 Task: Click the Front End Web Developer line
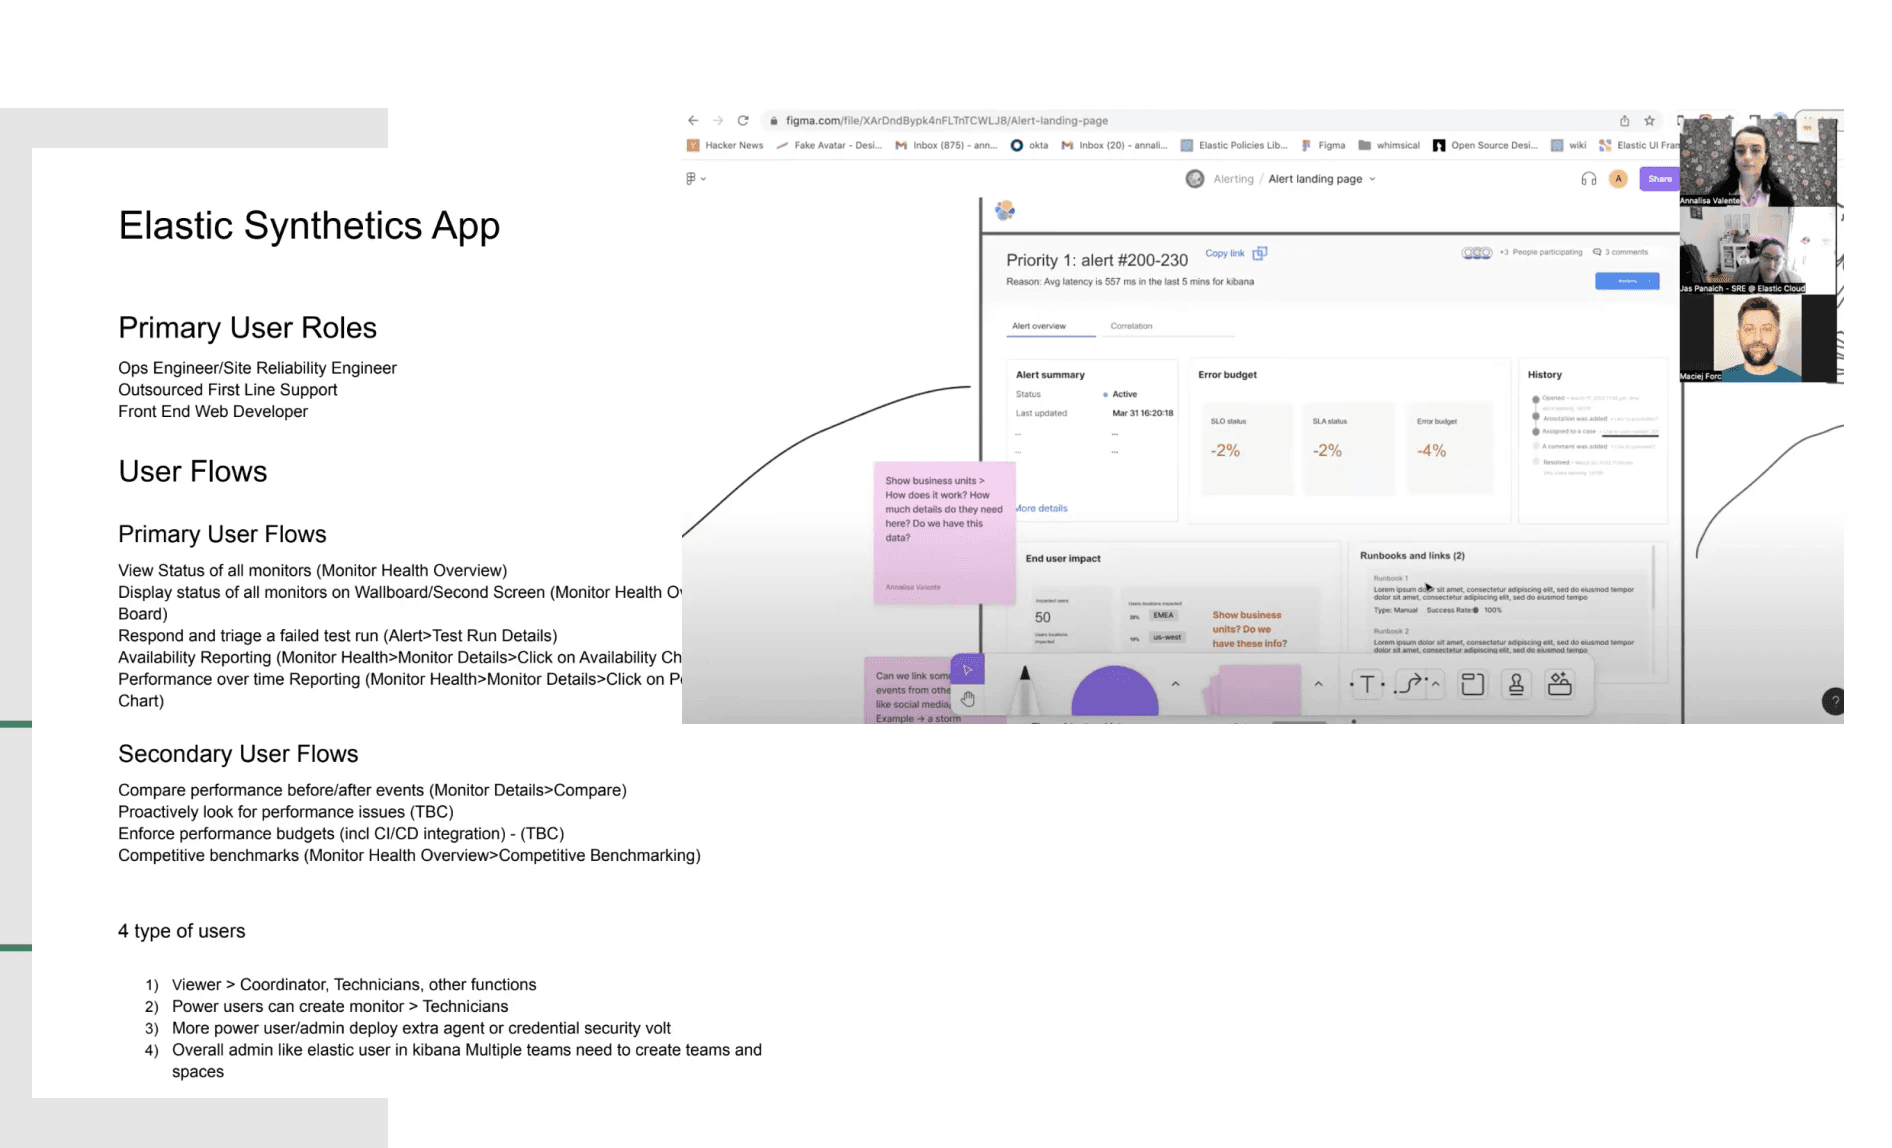click(x=213, y=411)
